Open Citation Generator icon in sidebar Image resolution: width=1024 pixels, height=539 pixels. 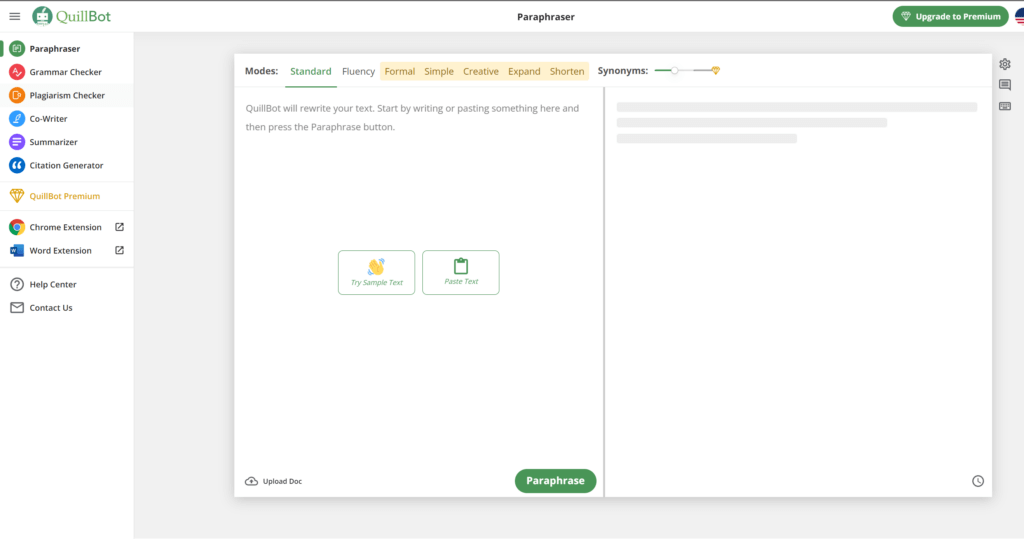pos(17,165)
